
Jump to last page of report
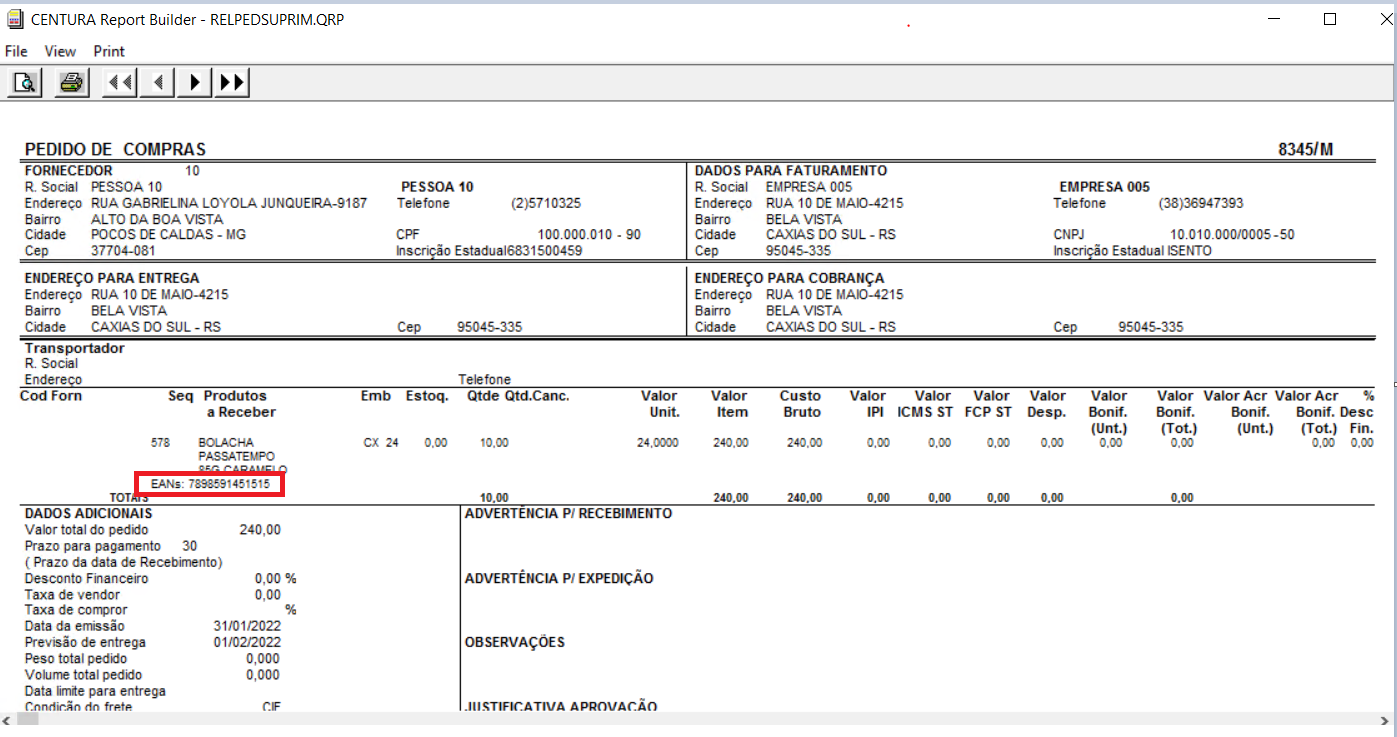coord(231,83)
